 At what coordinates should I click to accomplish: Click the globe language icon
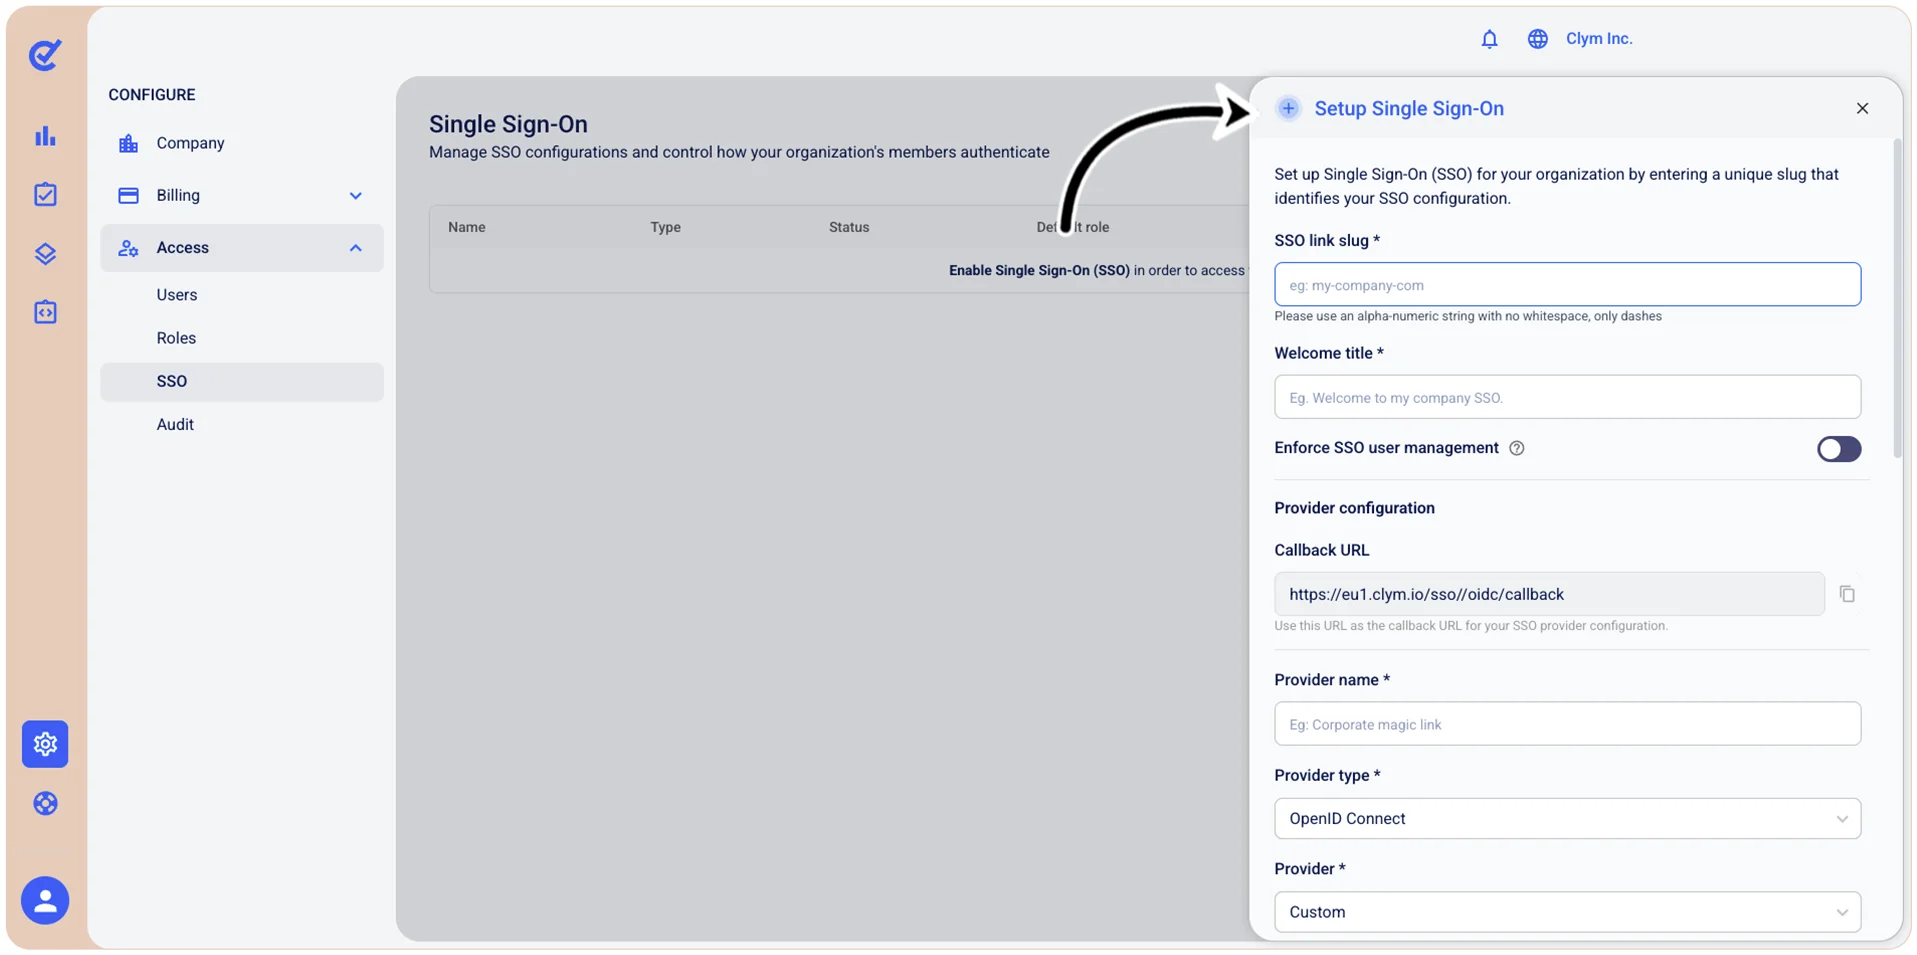tap(1537, 39)
